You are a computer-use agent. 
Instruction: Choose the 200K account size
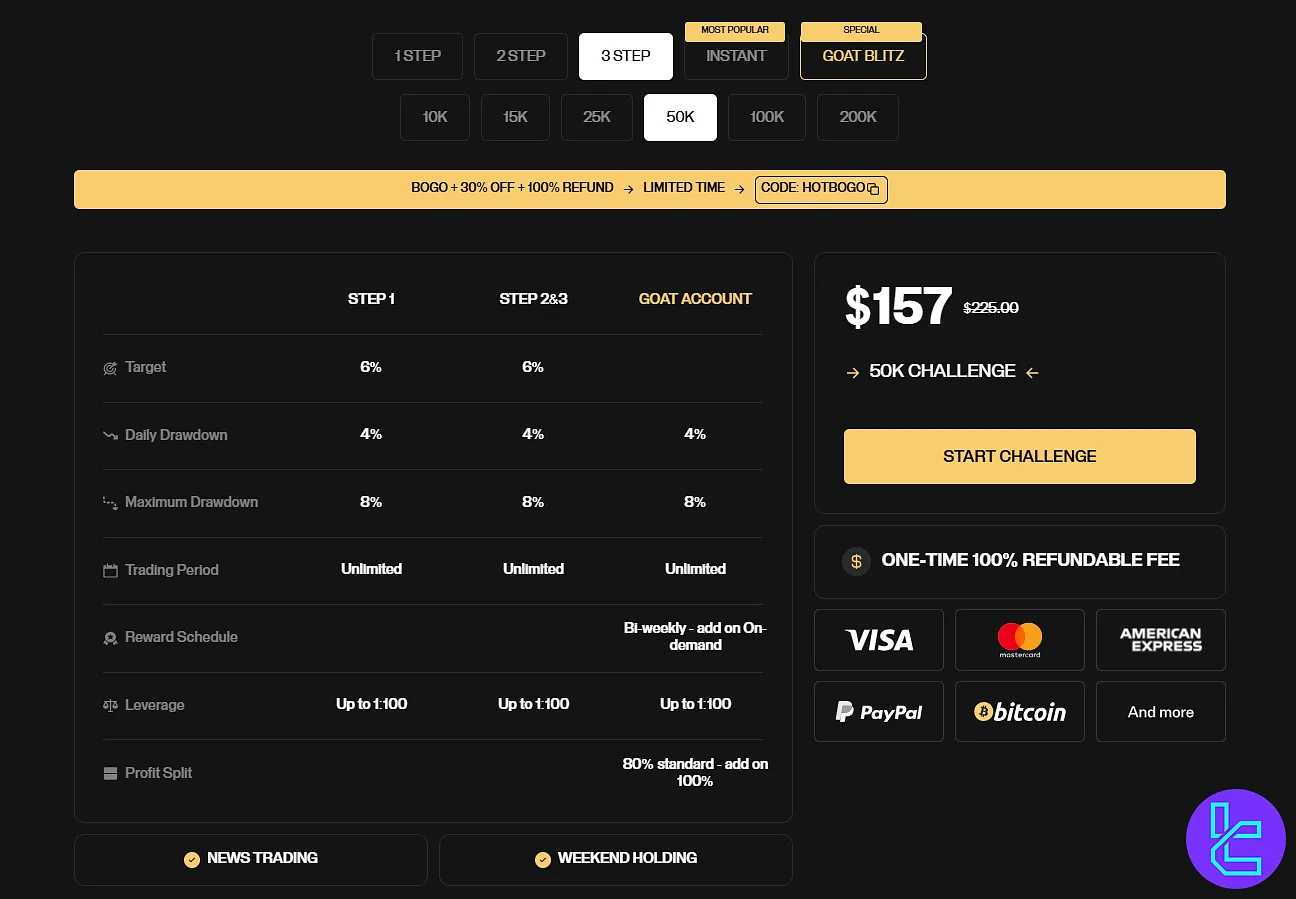(x=857, y=117)
